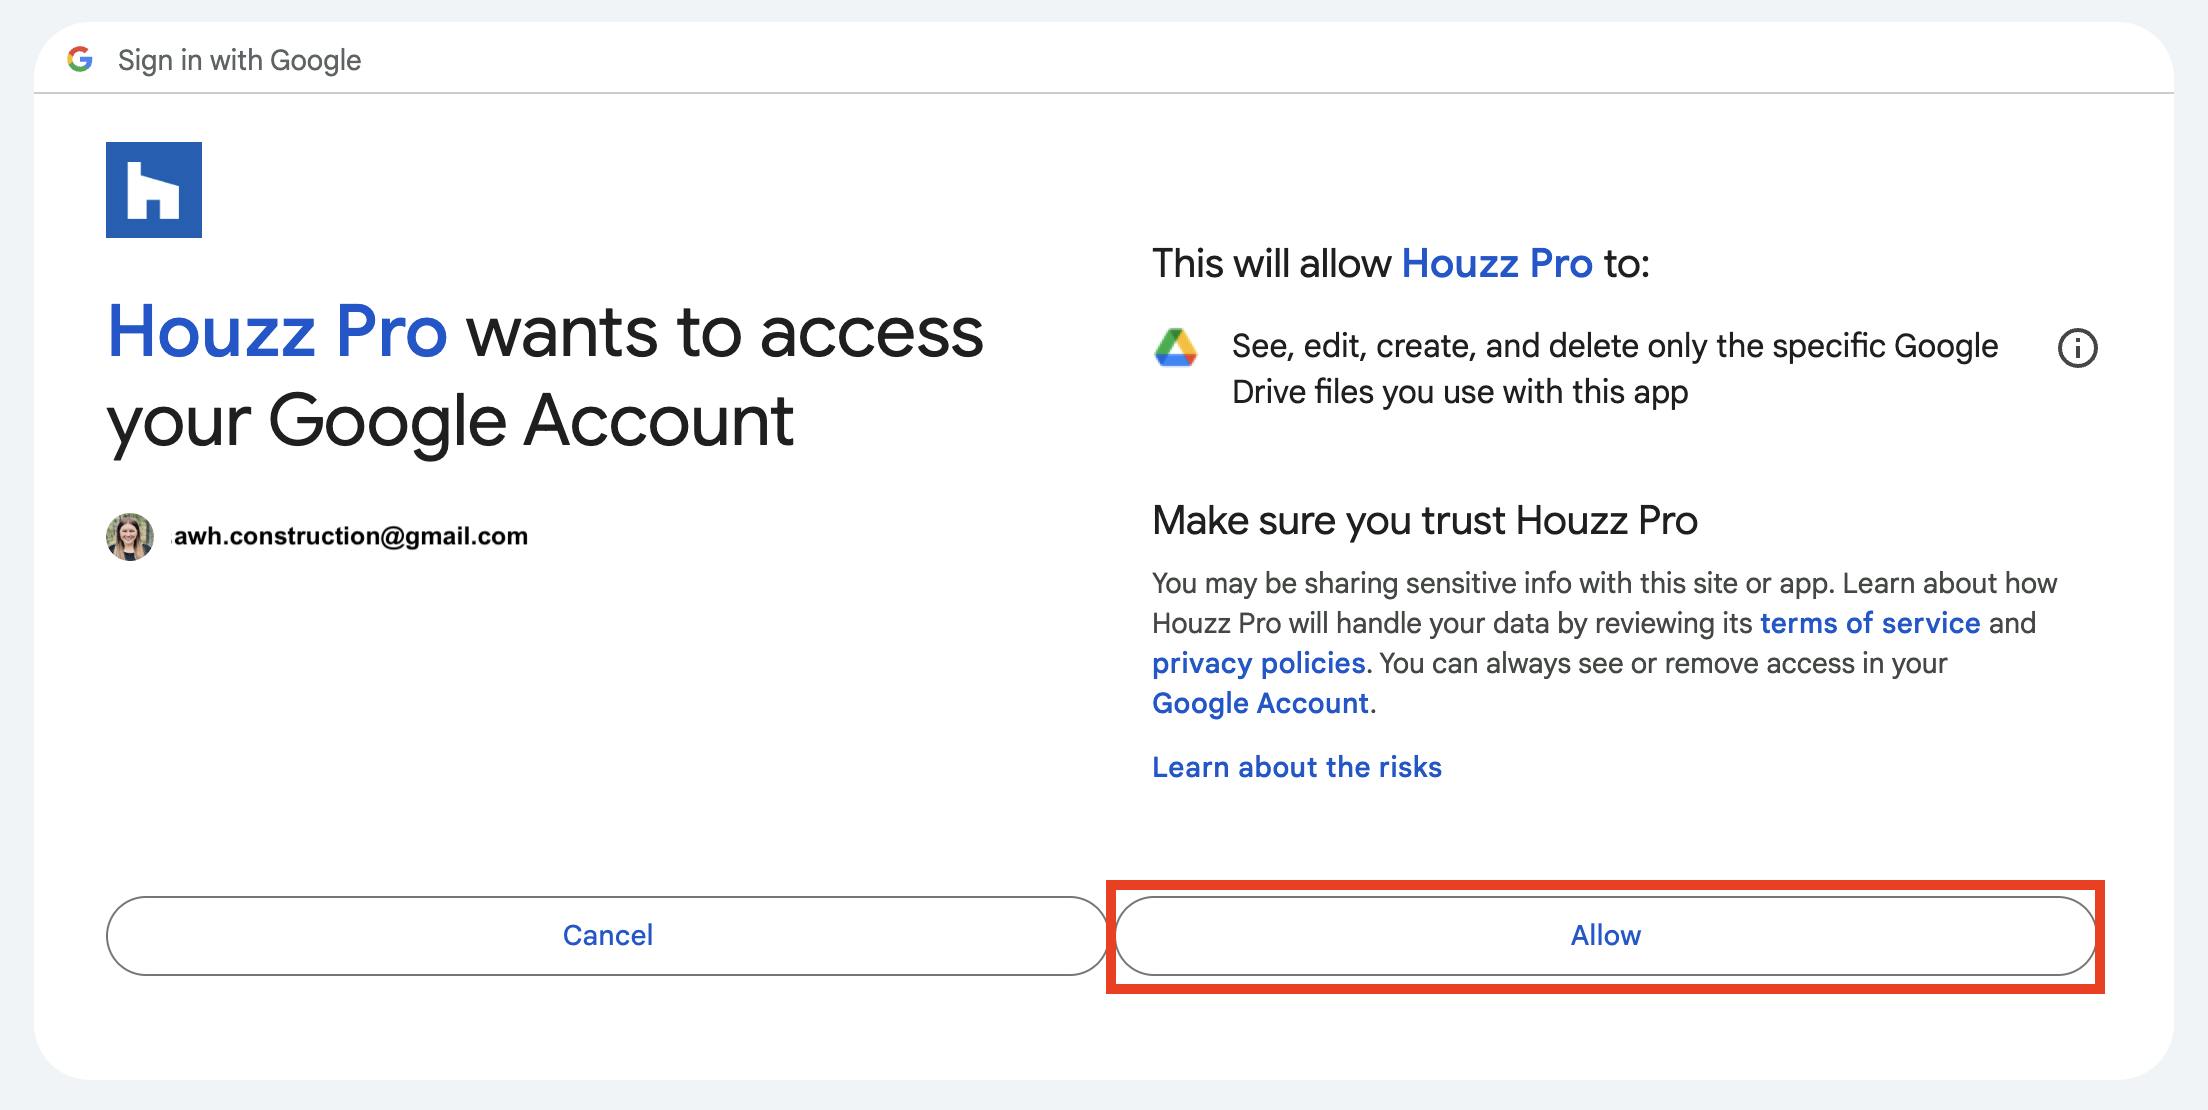Image resolution: width=2208 pixels, height=1110 pixels.
Task: Open the terms of service link
Action: (1869, 623)
